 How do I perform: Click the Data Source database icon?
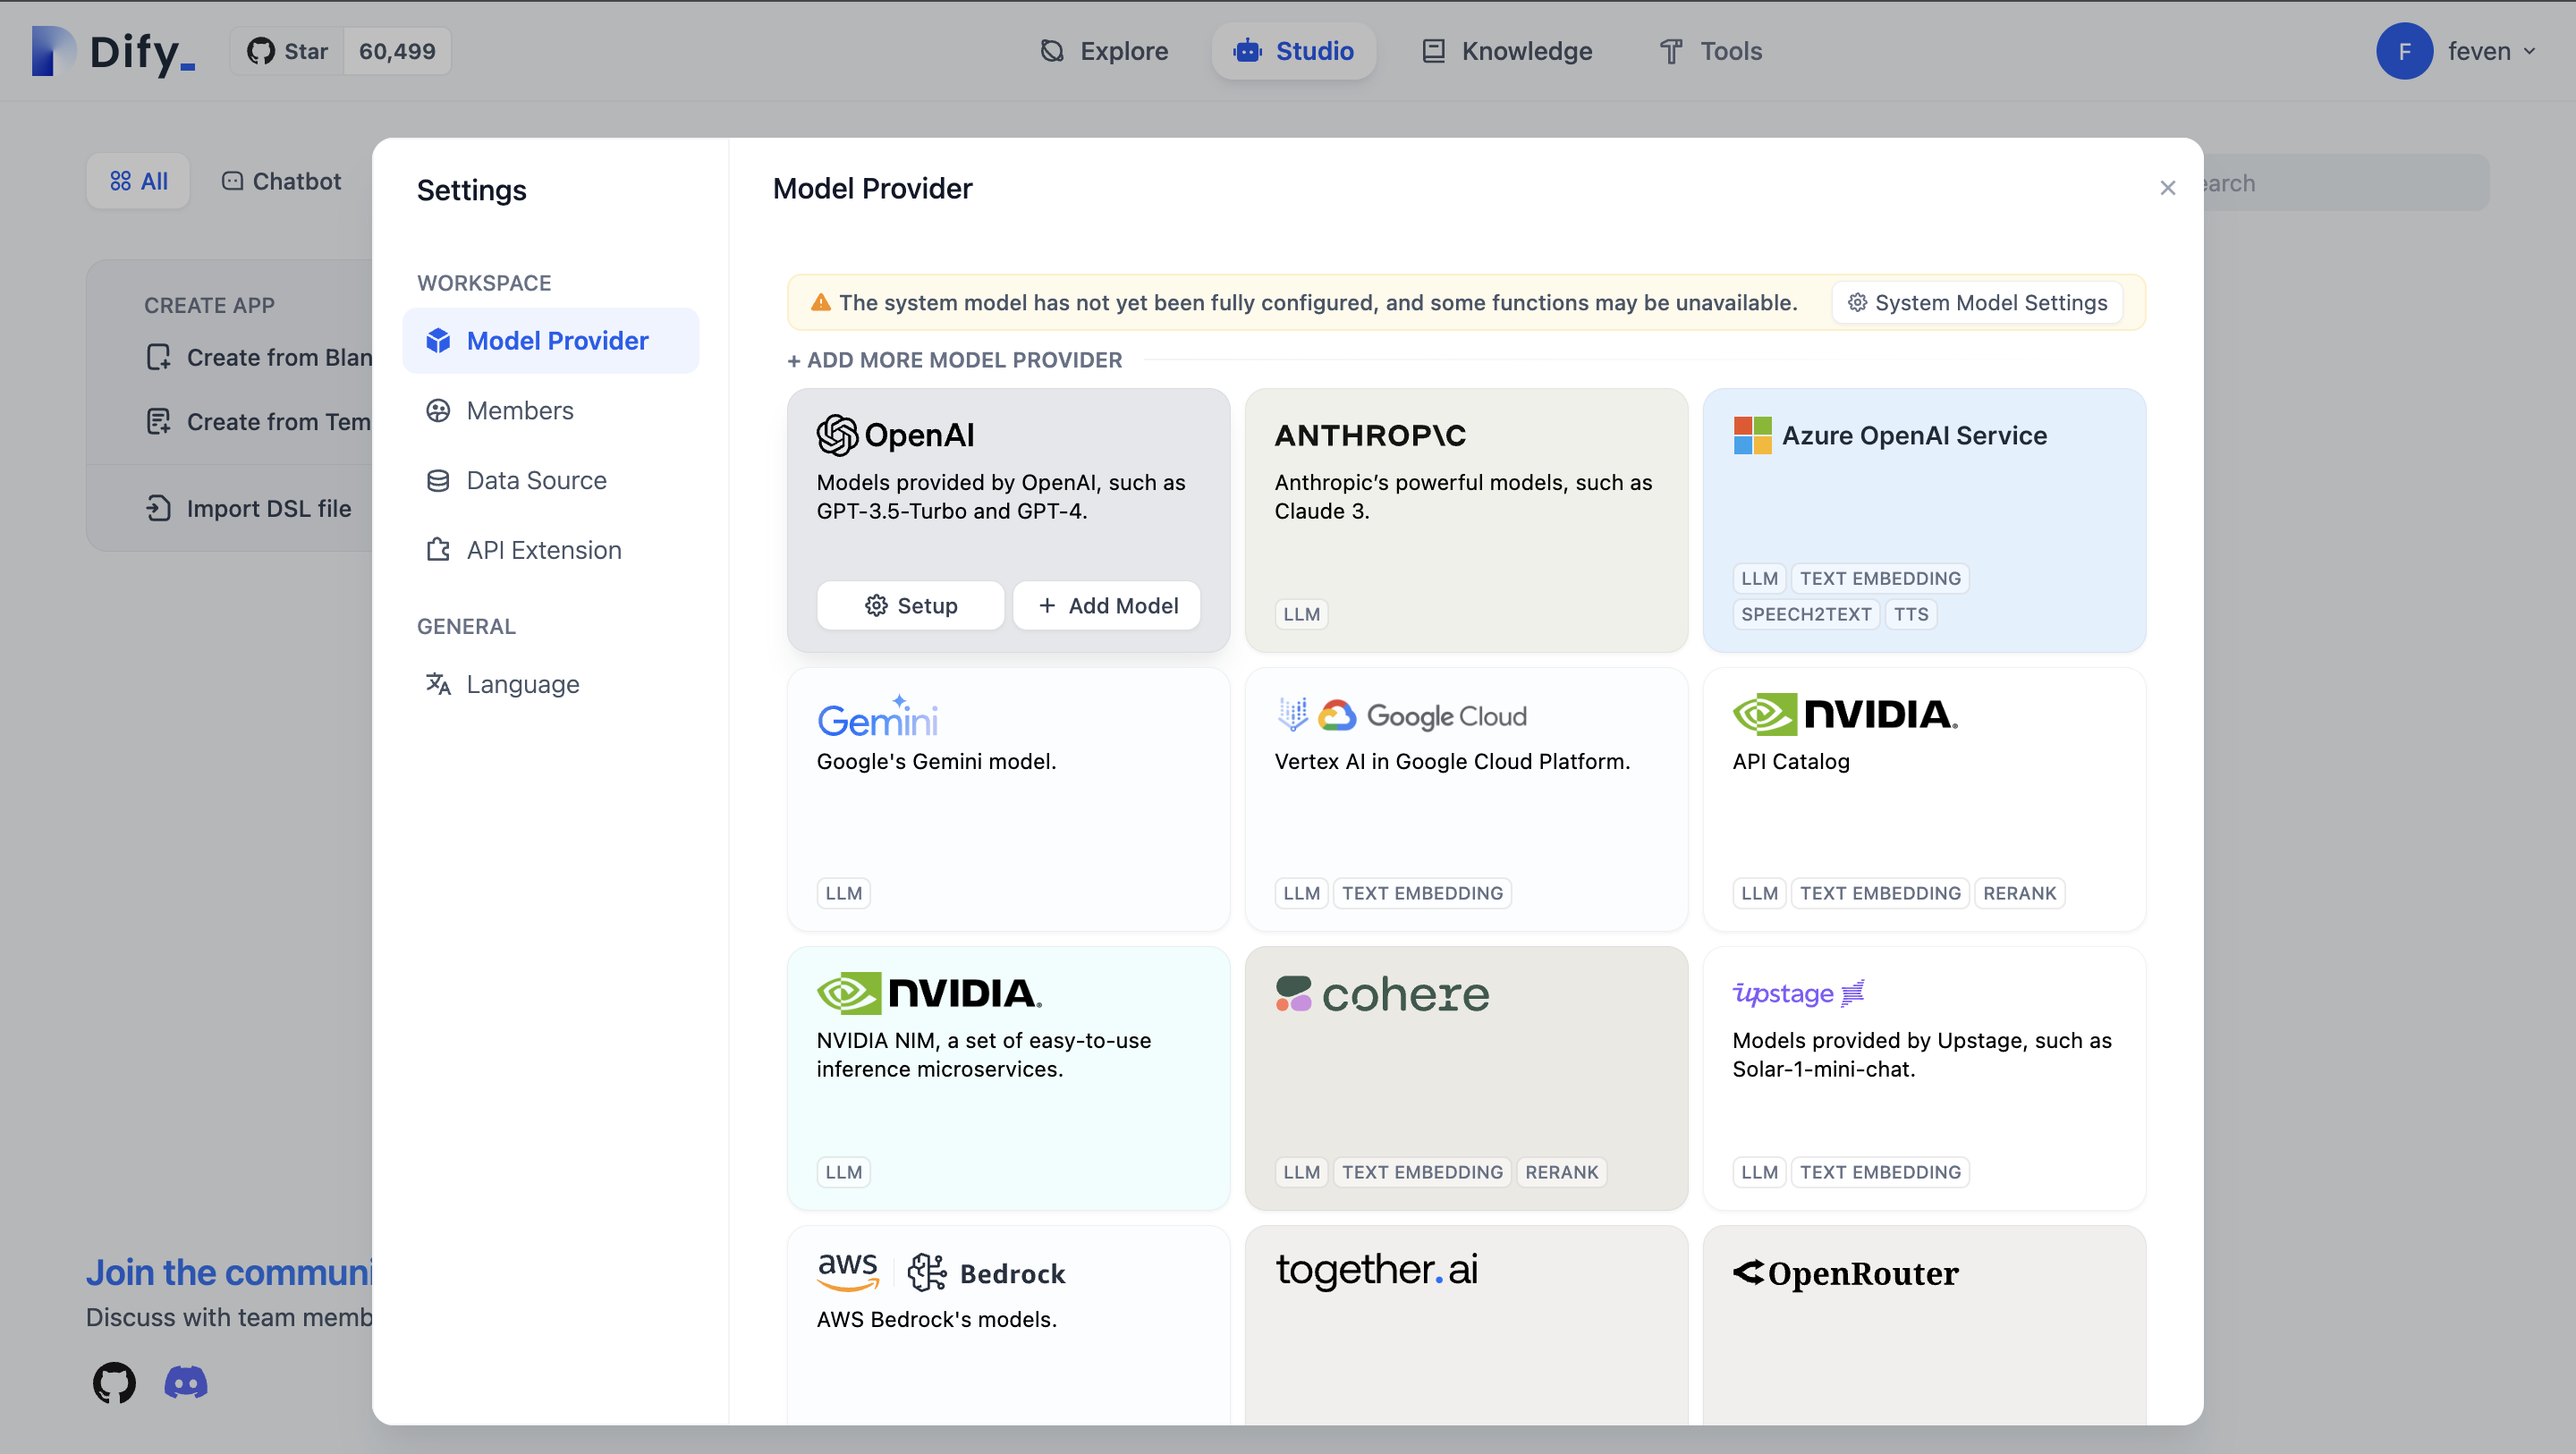click(x=438, y=481)
